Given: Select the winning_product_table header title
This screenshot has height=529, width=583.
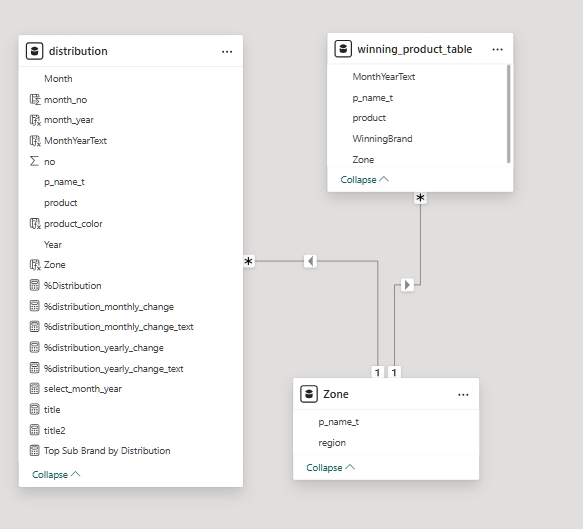Looking at the screenshot, I should 415,49.
